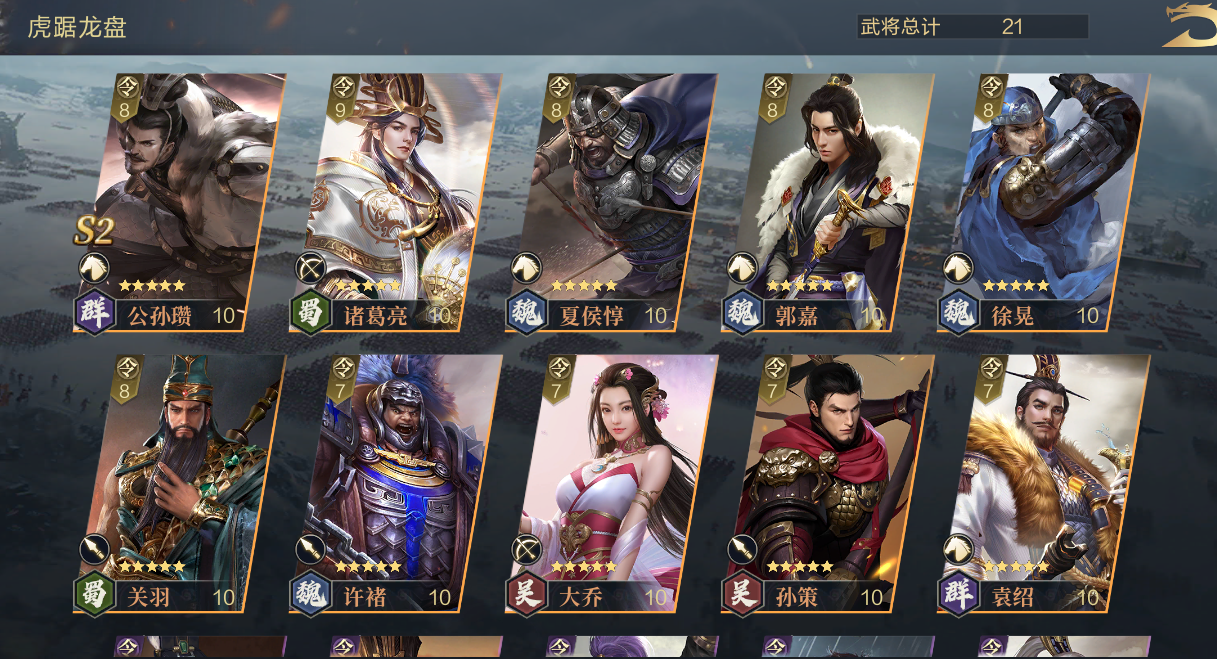The image size is (1217, 659).
Task: Click the S2 season mark on 公孙瓒
Action: (94, 231)
